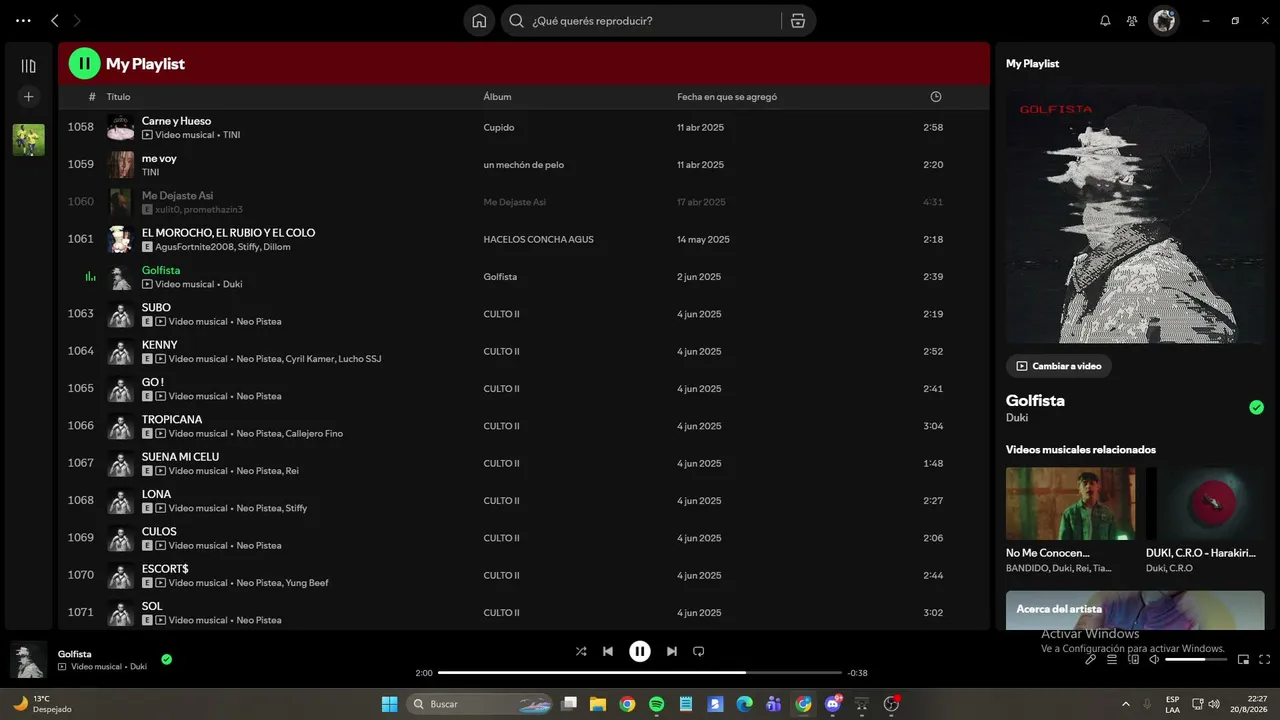The image size is (1280, 720).
Task: Toggle repeat mode
Action: pyautogui.click(x=699, y=651)
